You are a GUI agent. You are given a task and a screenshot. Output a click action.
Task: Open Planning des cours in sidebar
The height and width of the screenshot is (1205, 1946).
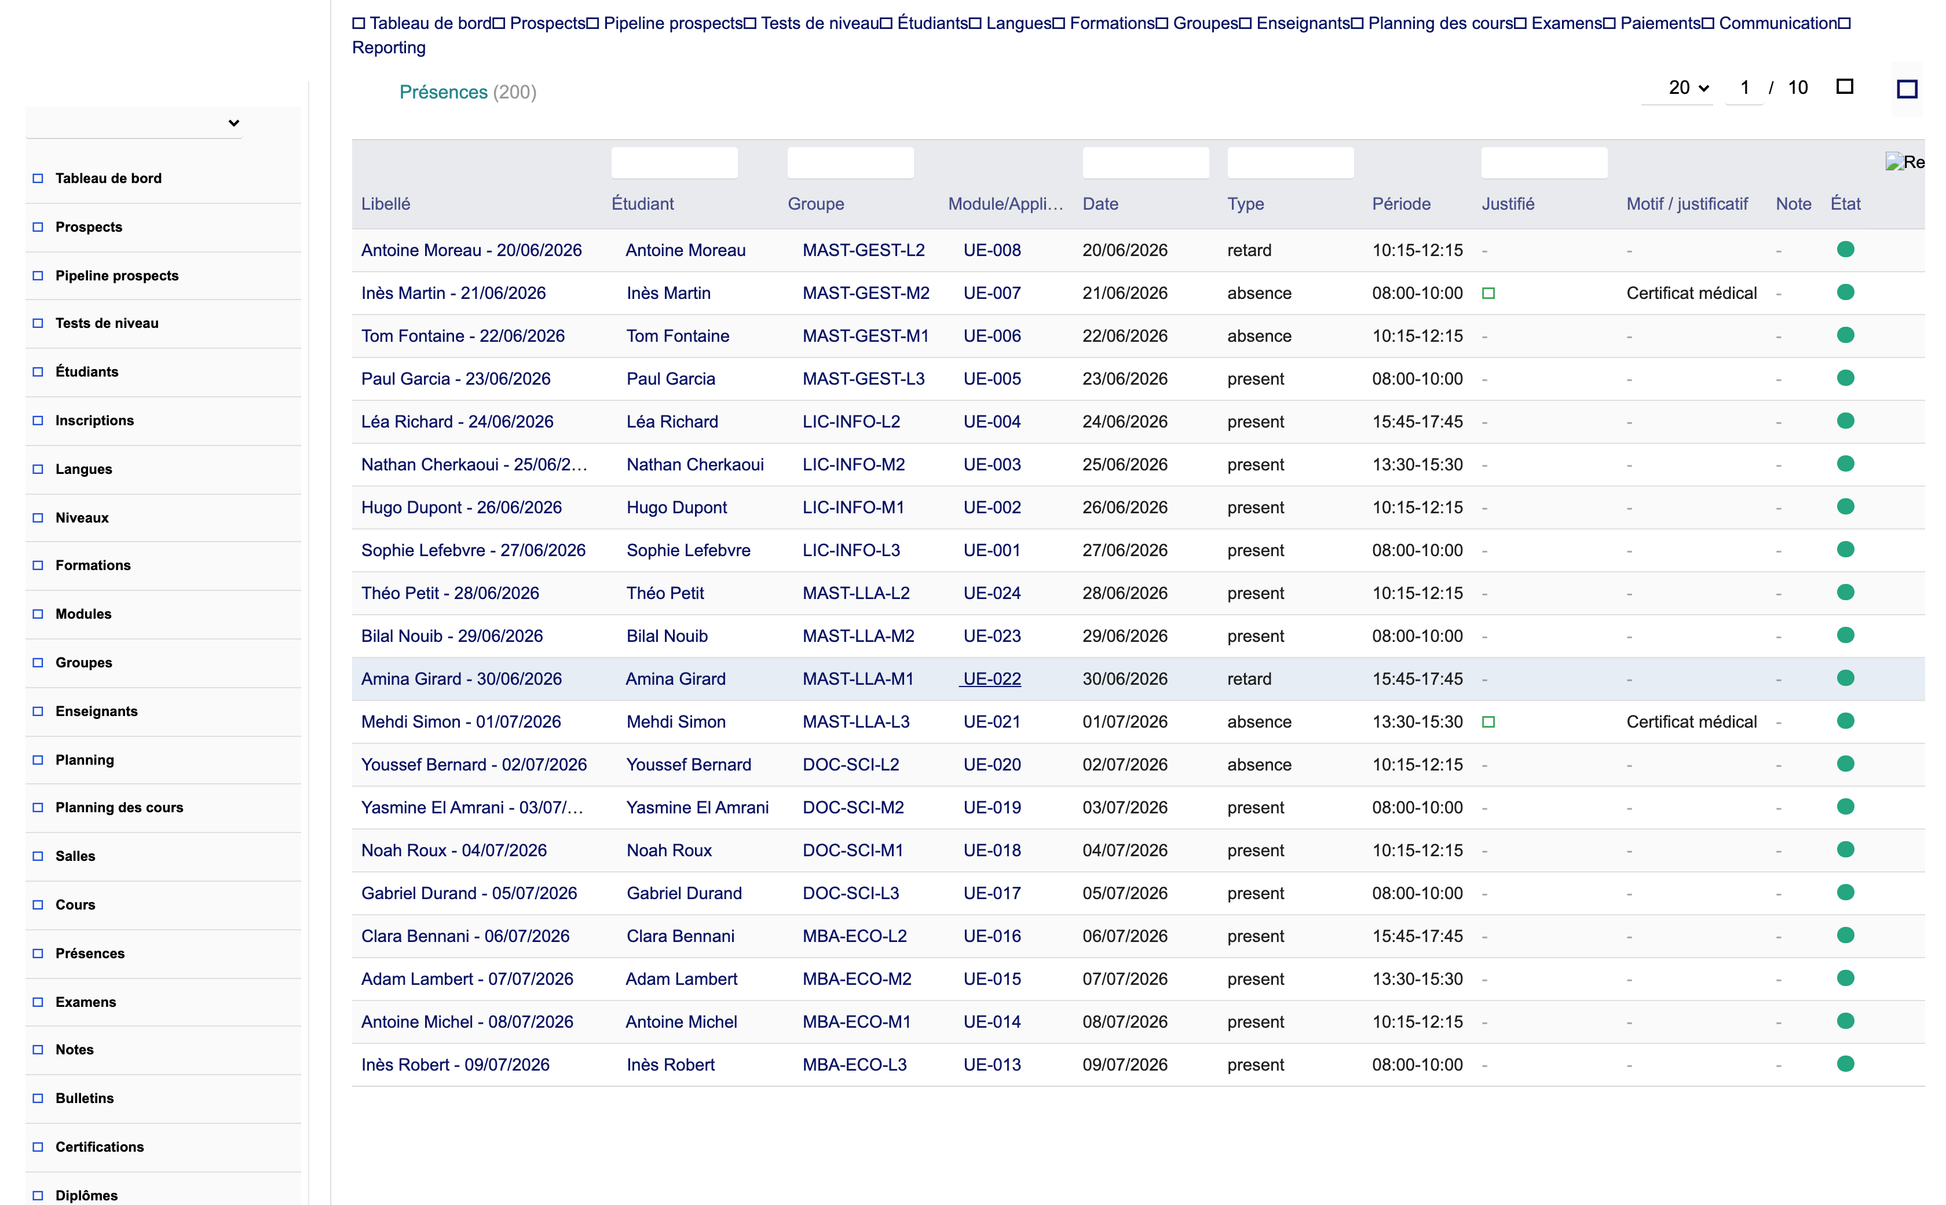[119, 808]
